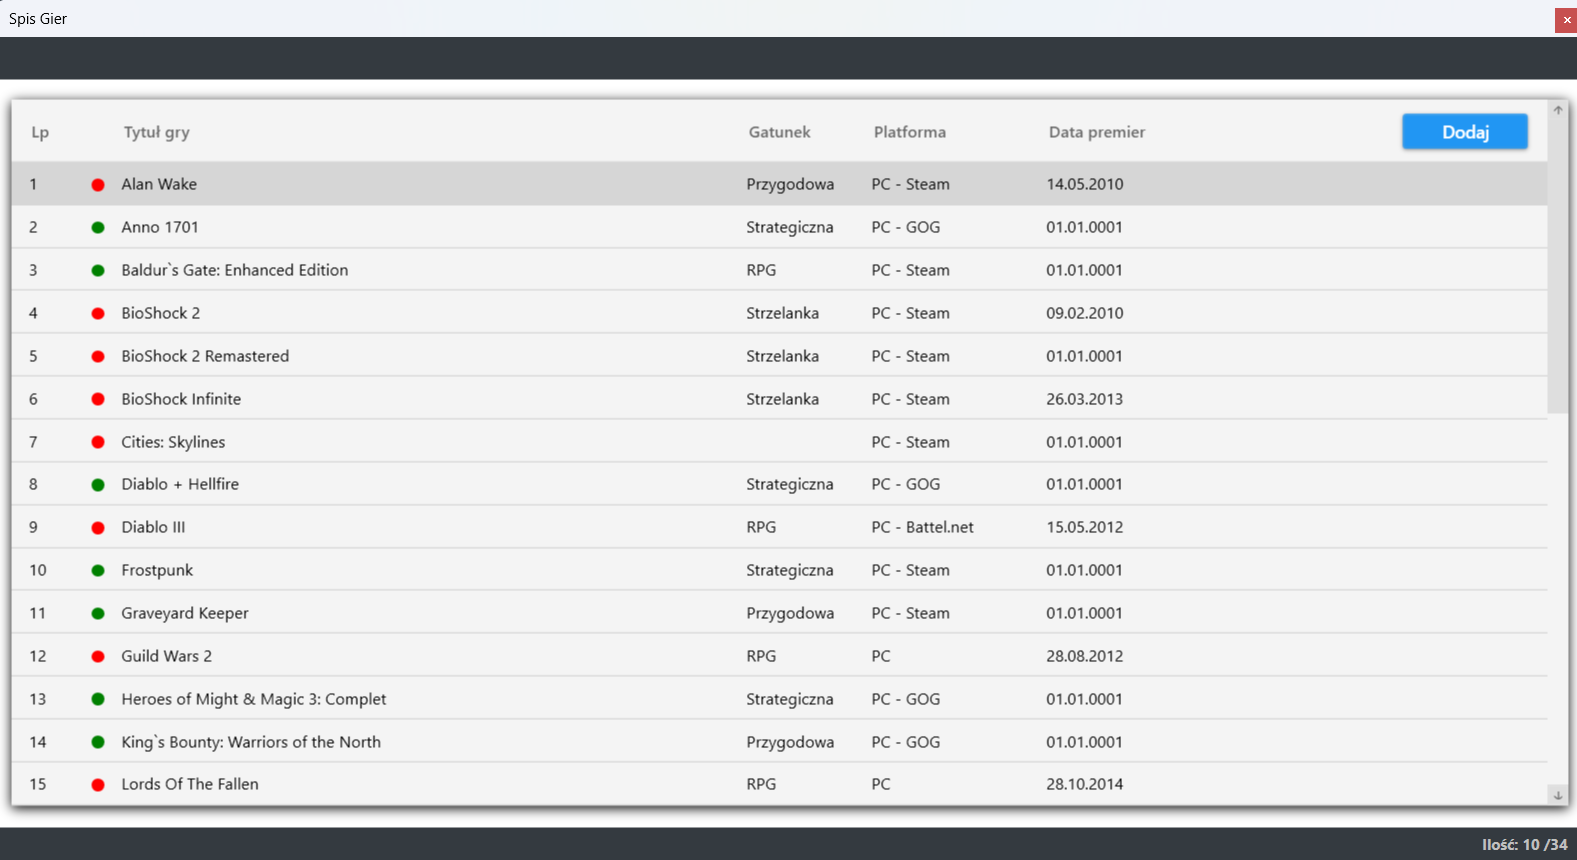Select the Frostpunk title
The width and height of the screenshot is (1577, 860).
pyautogui.click(x=157, y=570)
